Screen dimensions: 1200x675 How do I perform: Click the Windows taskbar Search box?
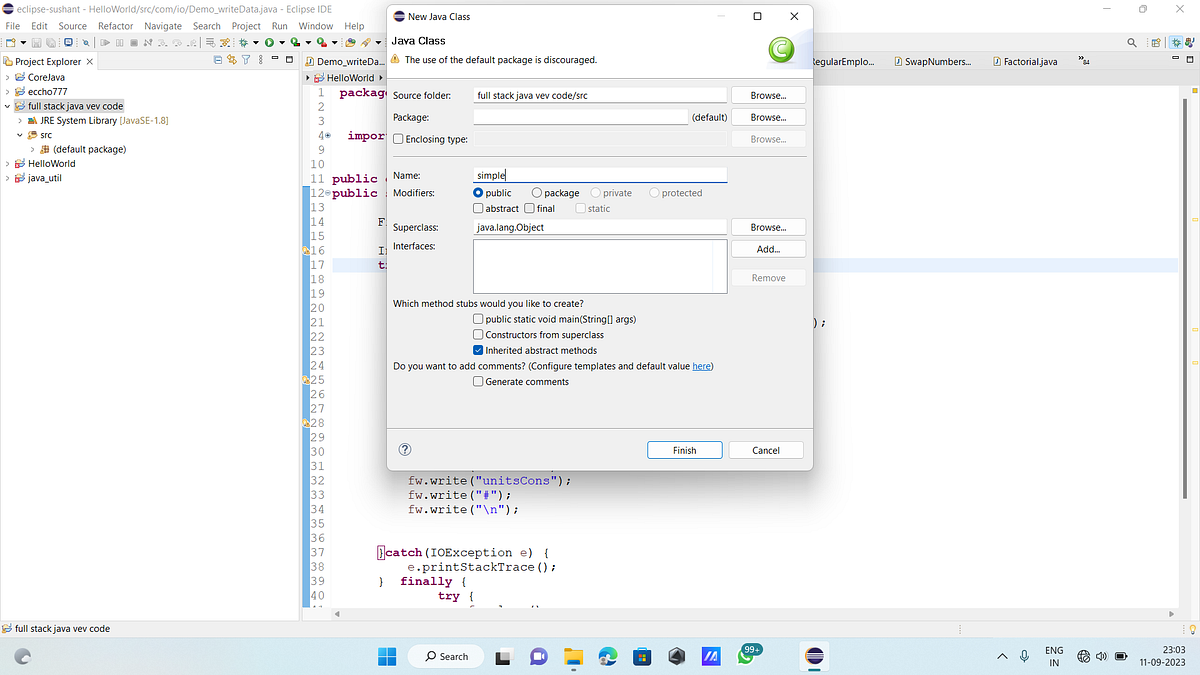(x=447, y=656)
